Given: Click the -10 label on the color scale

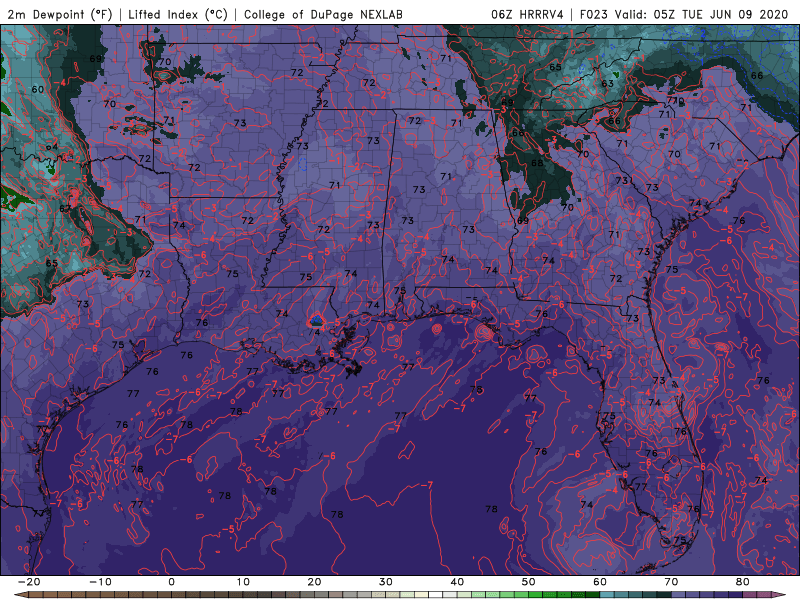Looking at the screenshot, I should tap(100, 582).
